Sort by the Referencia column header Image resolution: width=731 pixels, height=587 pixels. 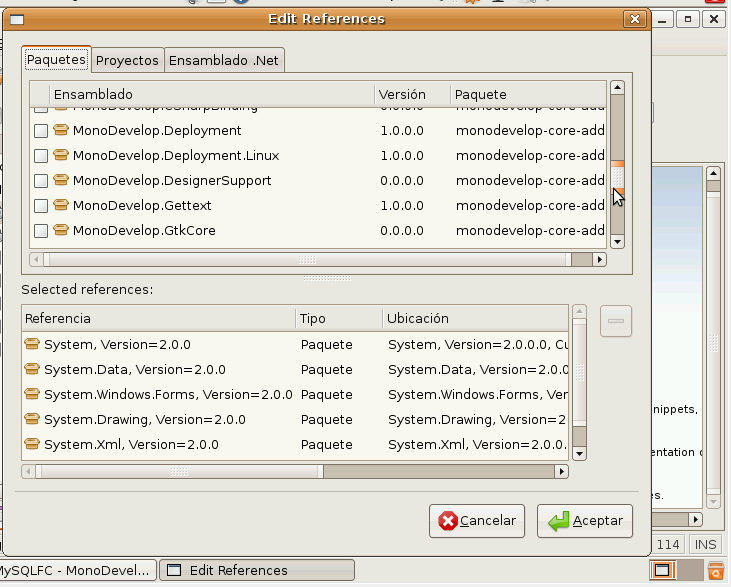pyautogui.click(x=159, y=318)
